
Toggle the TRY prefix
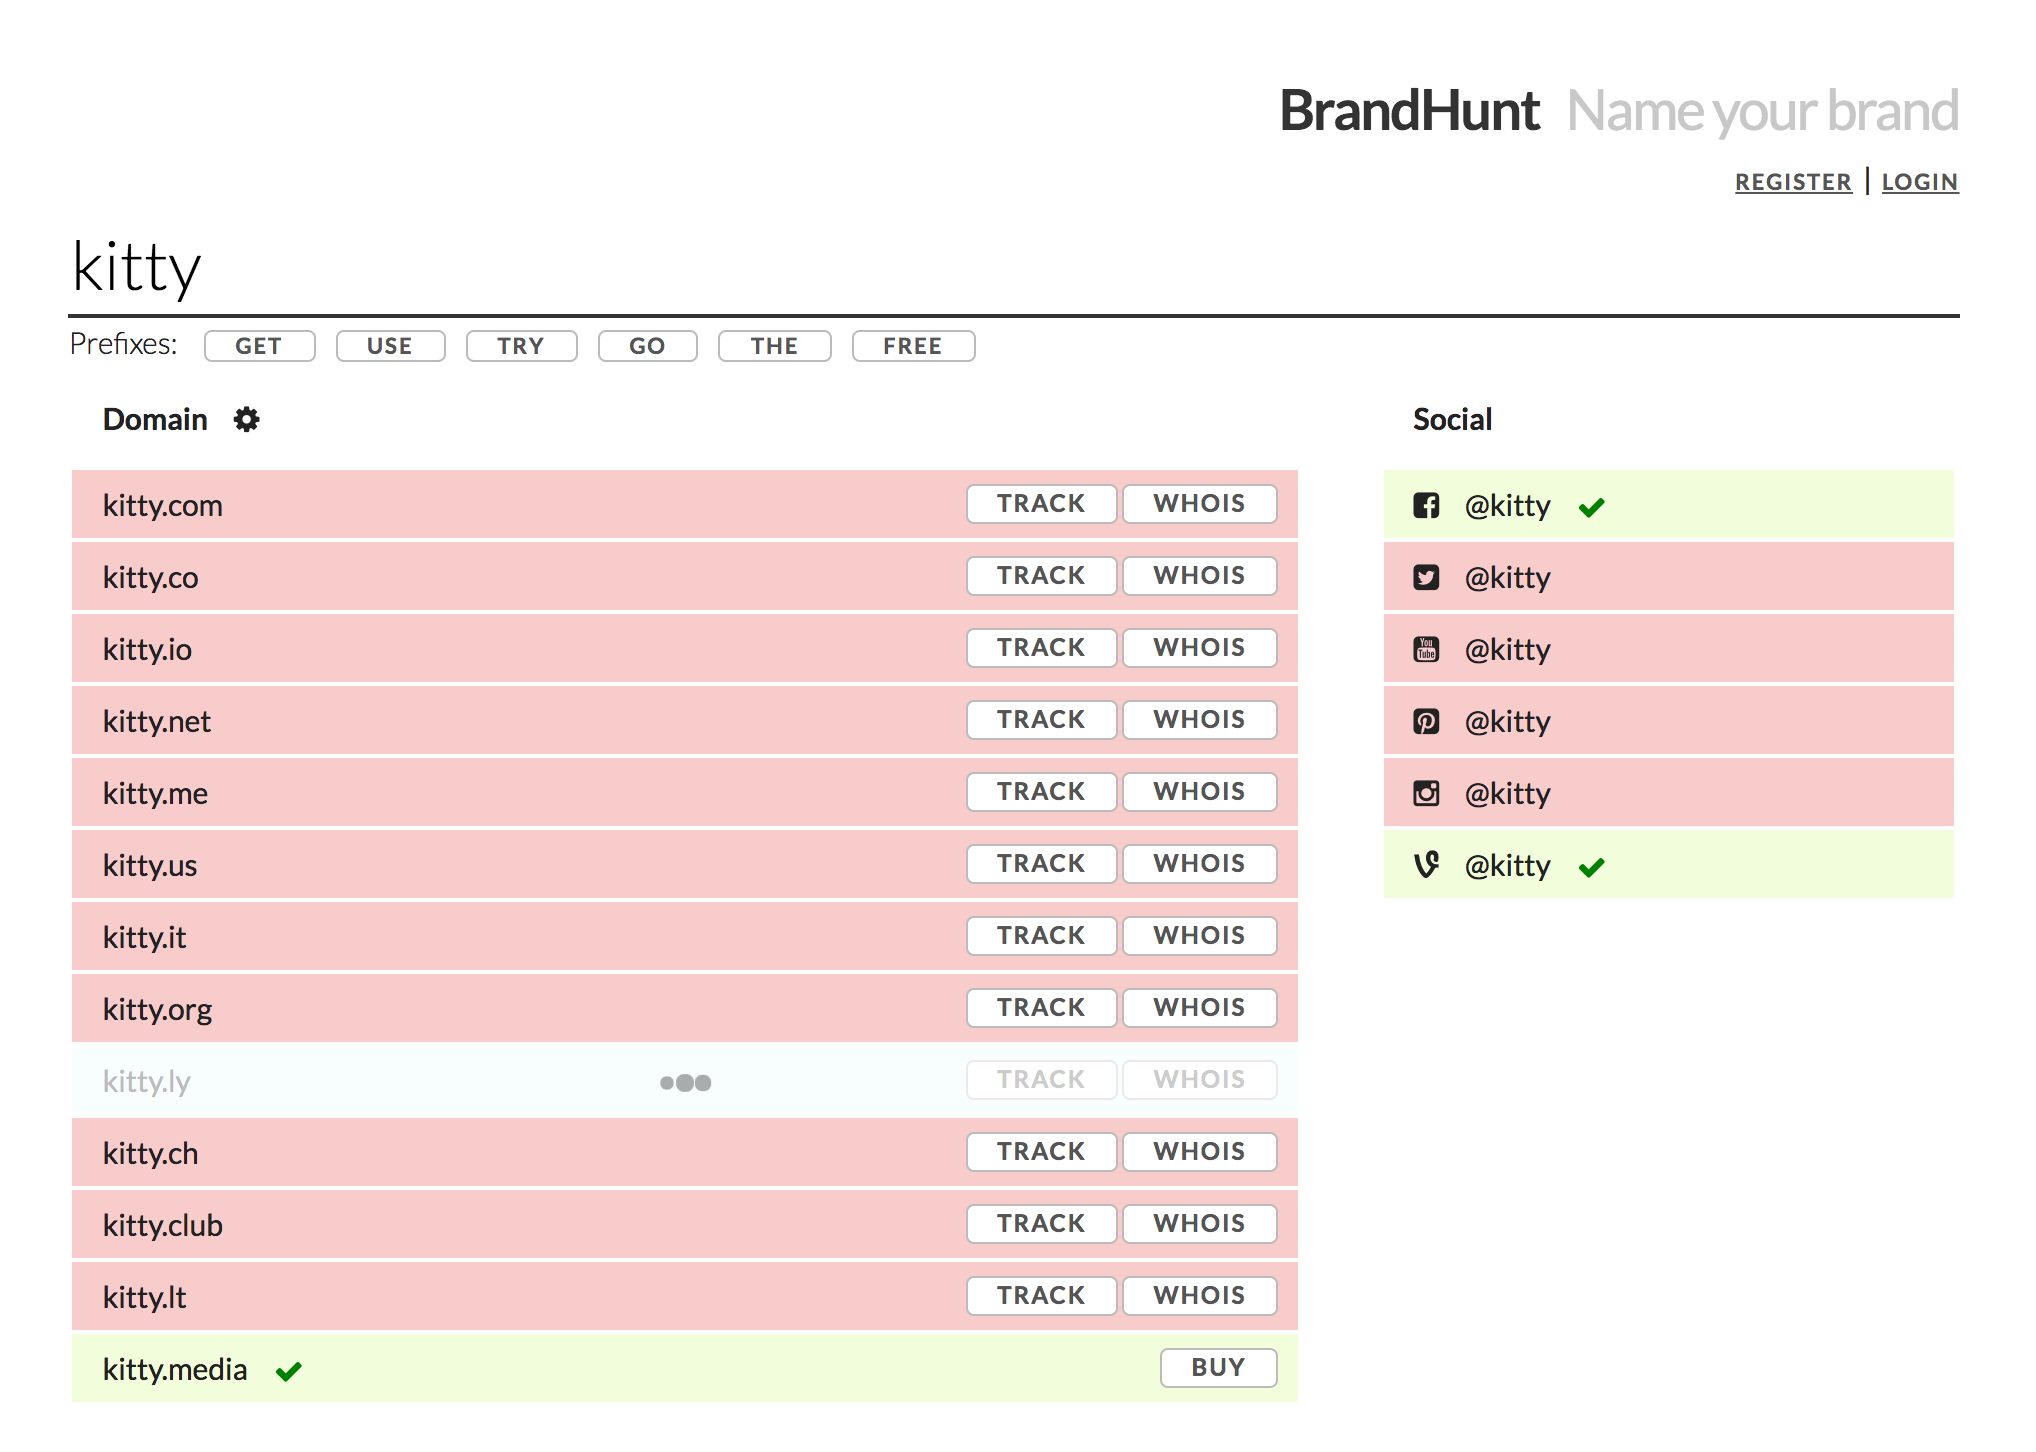[521, 346]
